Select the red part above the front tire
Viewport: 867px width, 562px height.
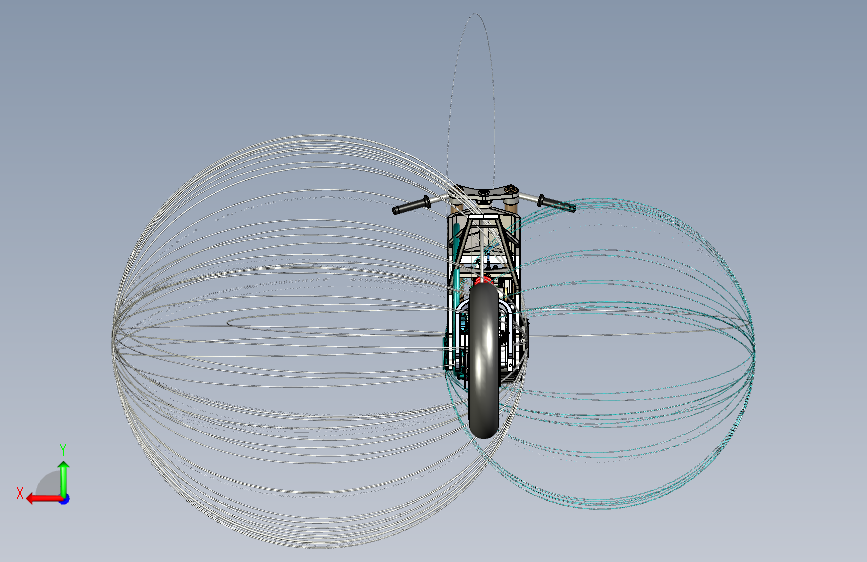coord(483,281)
